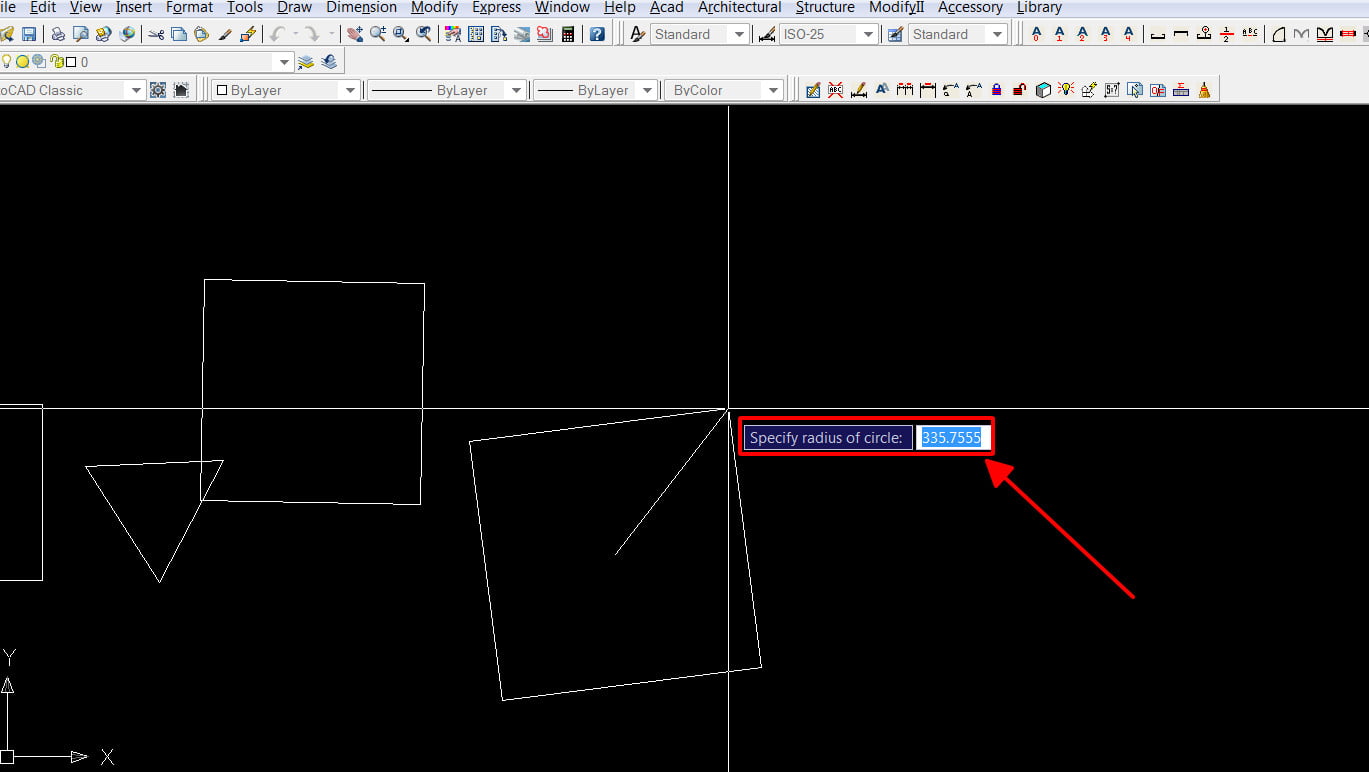
Task: Open the Architectural menu
Action: pos(739,7)
